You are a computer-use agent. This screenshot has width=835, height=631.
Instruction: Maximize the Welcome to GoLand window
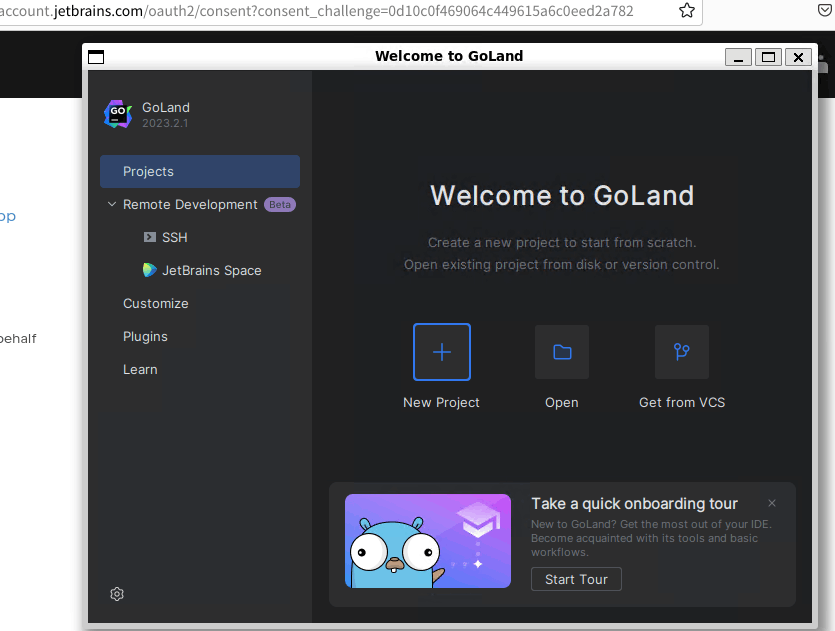click(x=768, y=57)
